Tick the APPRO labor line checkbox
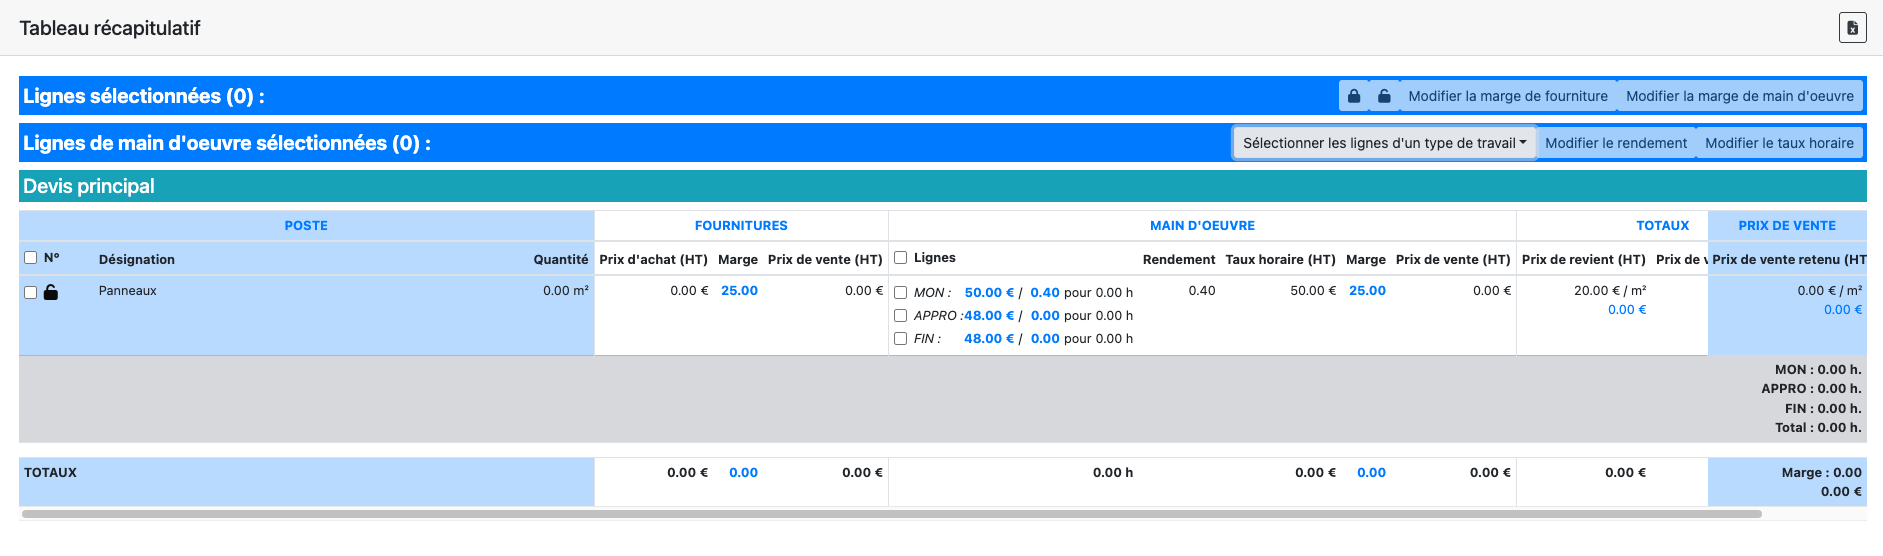This screenshot has height=556, width=1883. click(901, 316)
